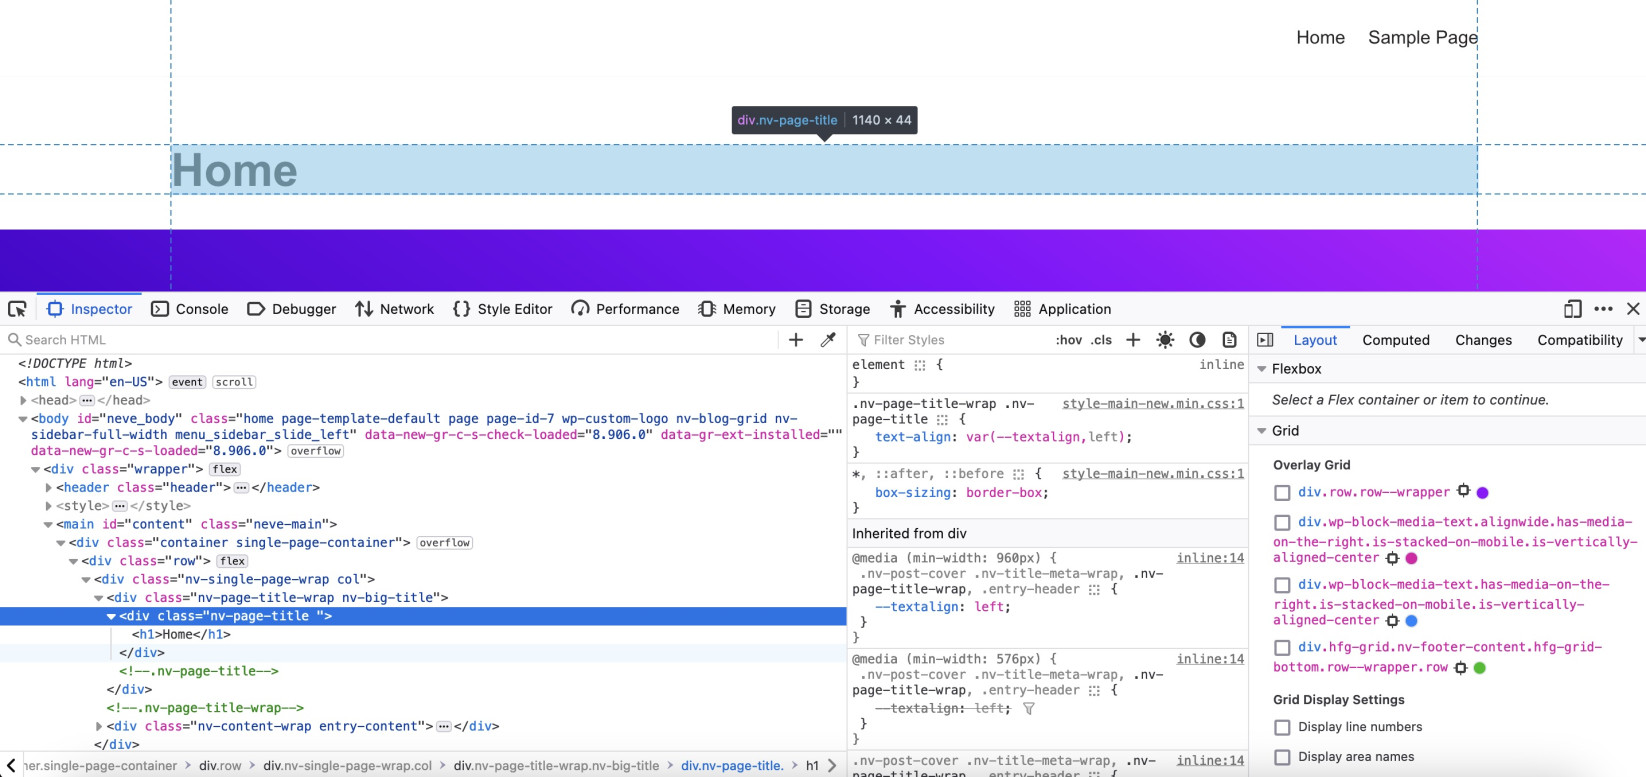
Task: Open first inline:14 source link
Action: [x=1210, y=558]
